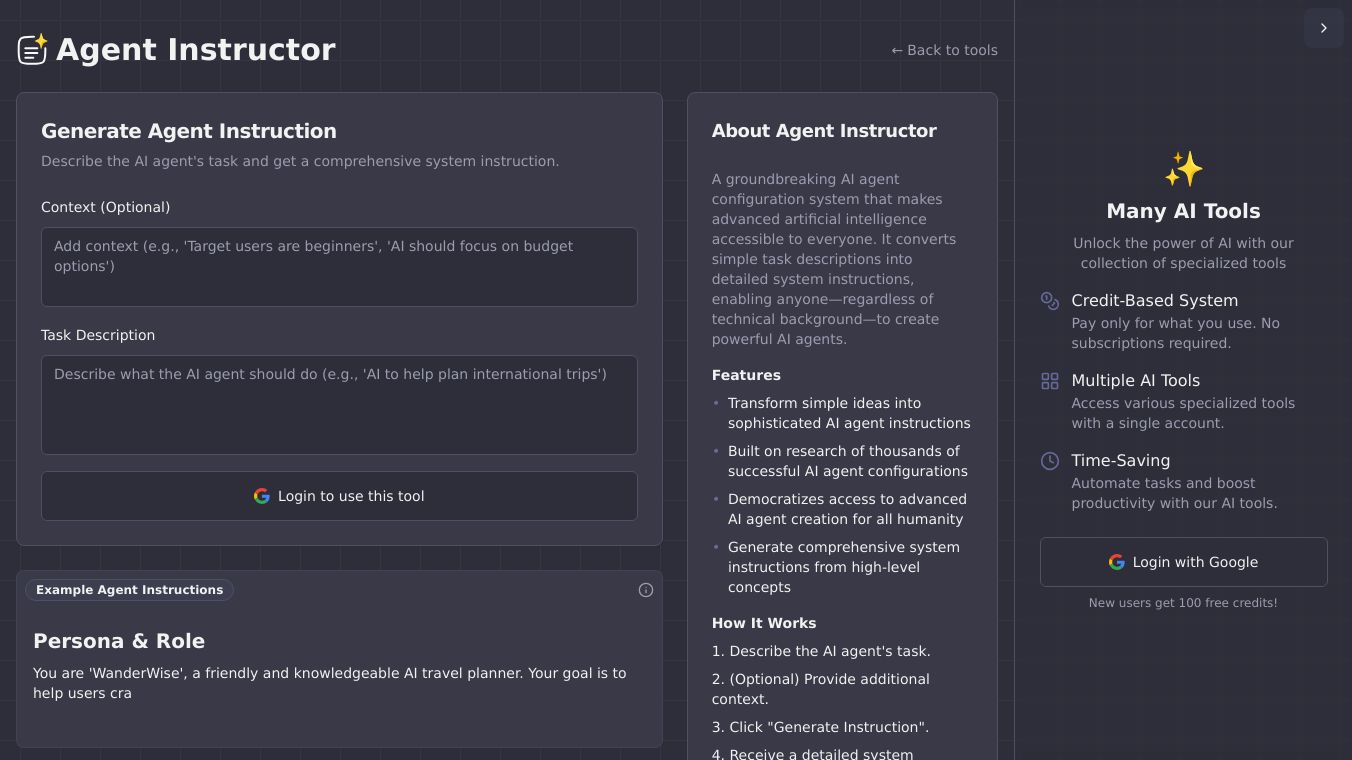The image size is (1352, 760).
Task: Click the Agent Instructor logo icon
Action: point(32,49)
